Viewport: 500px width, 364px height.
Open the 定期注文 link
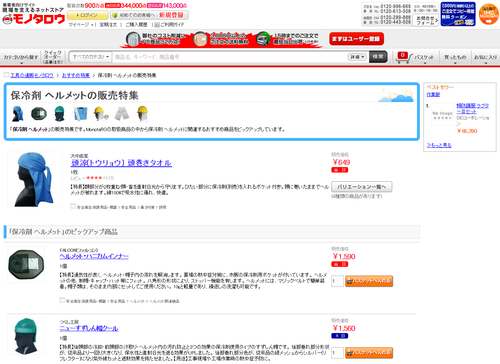(108, 25)
